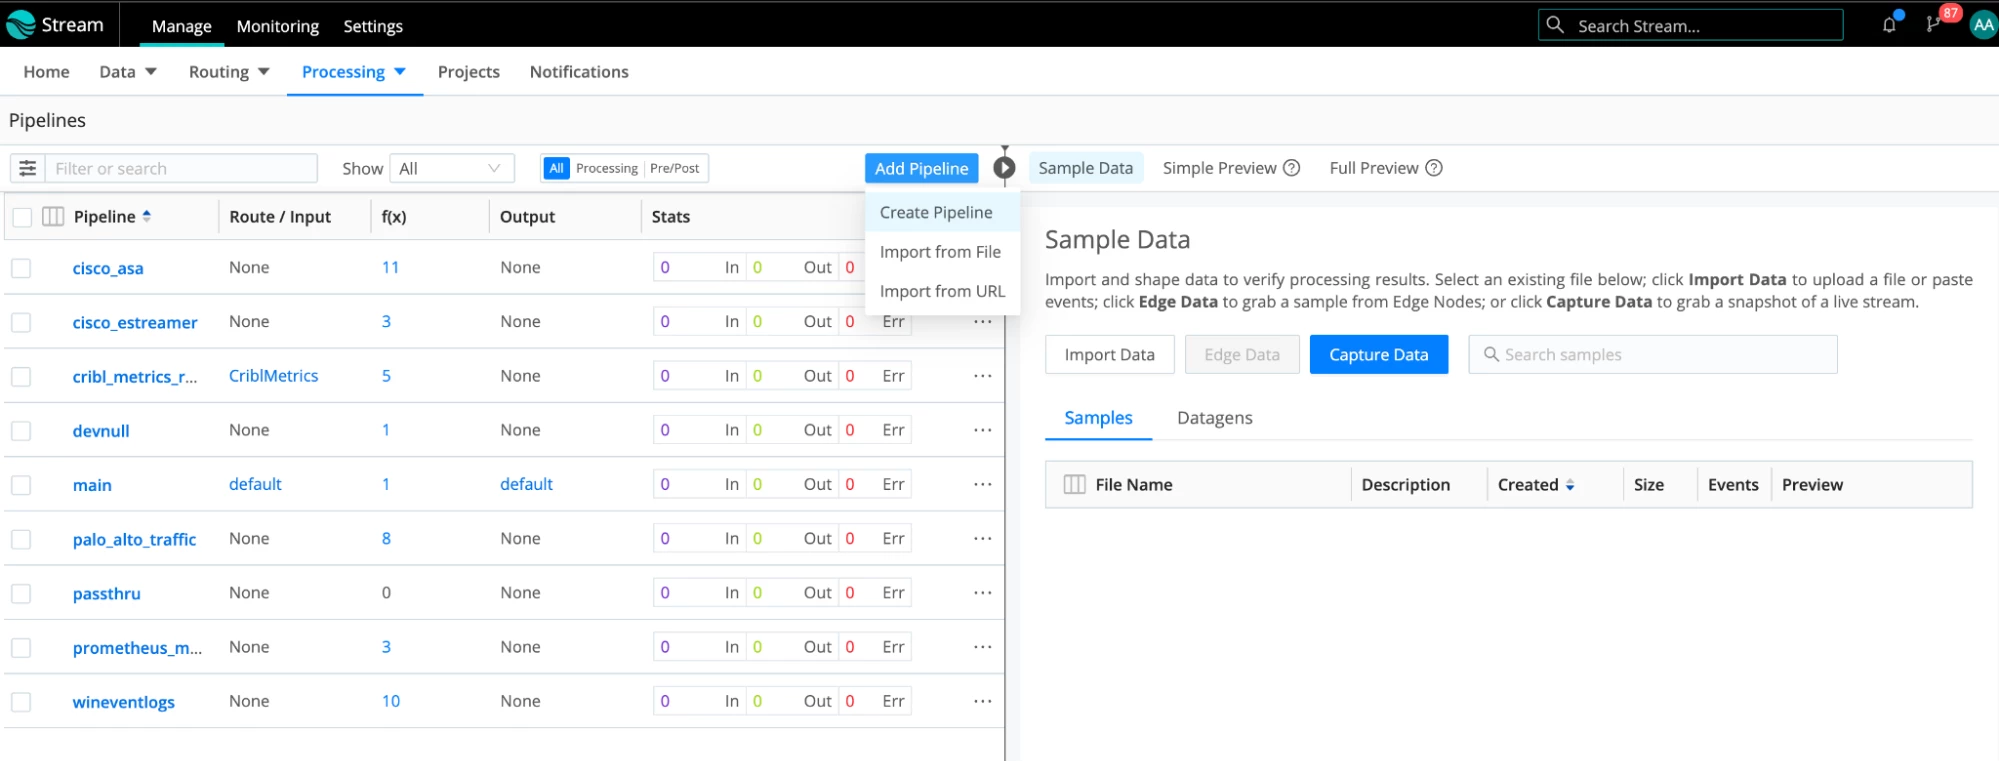This screenshot has height=762, width=1999.
Task: Collapse the preview pane with arrow icon
Action: click(1004, 168)
